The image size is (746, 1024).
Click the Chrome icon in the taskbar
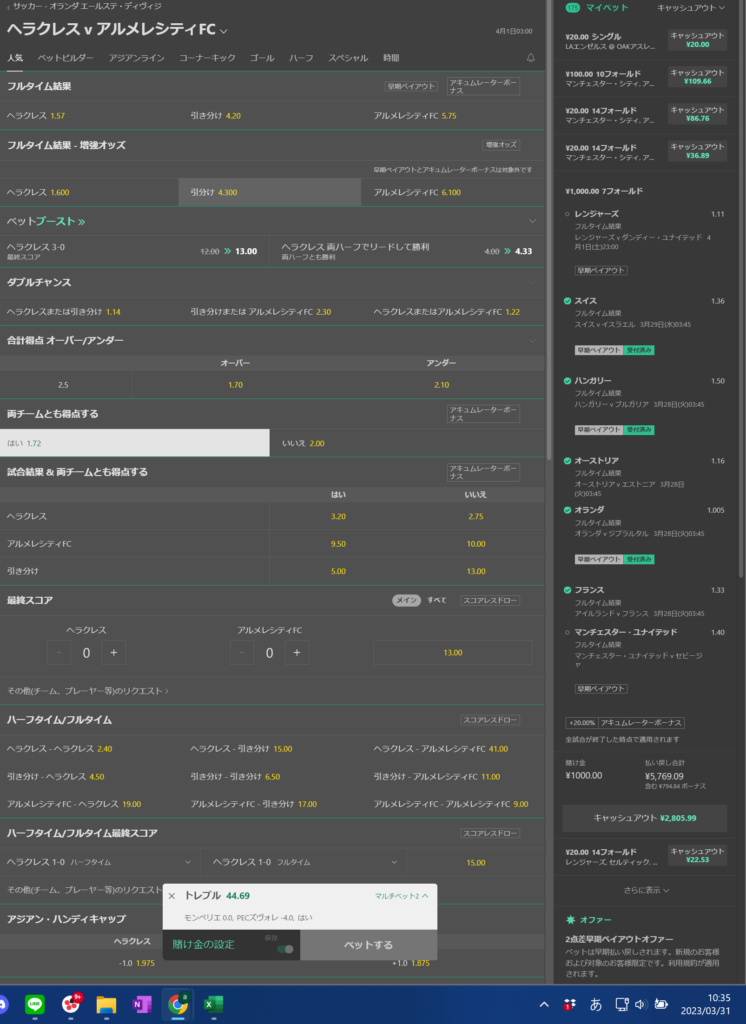[178, 1004]
